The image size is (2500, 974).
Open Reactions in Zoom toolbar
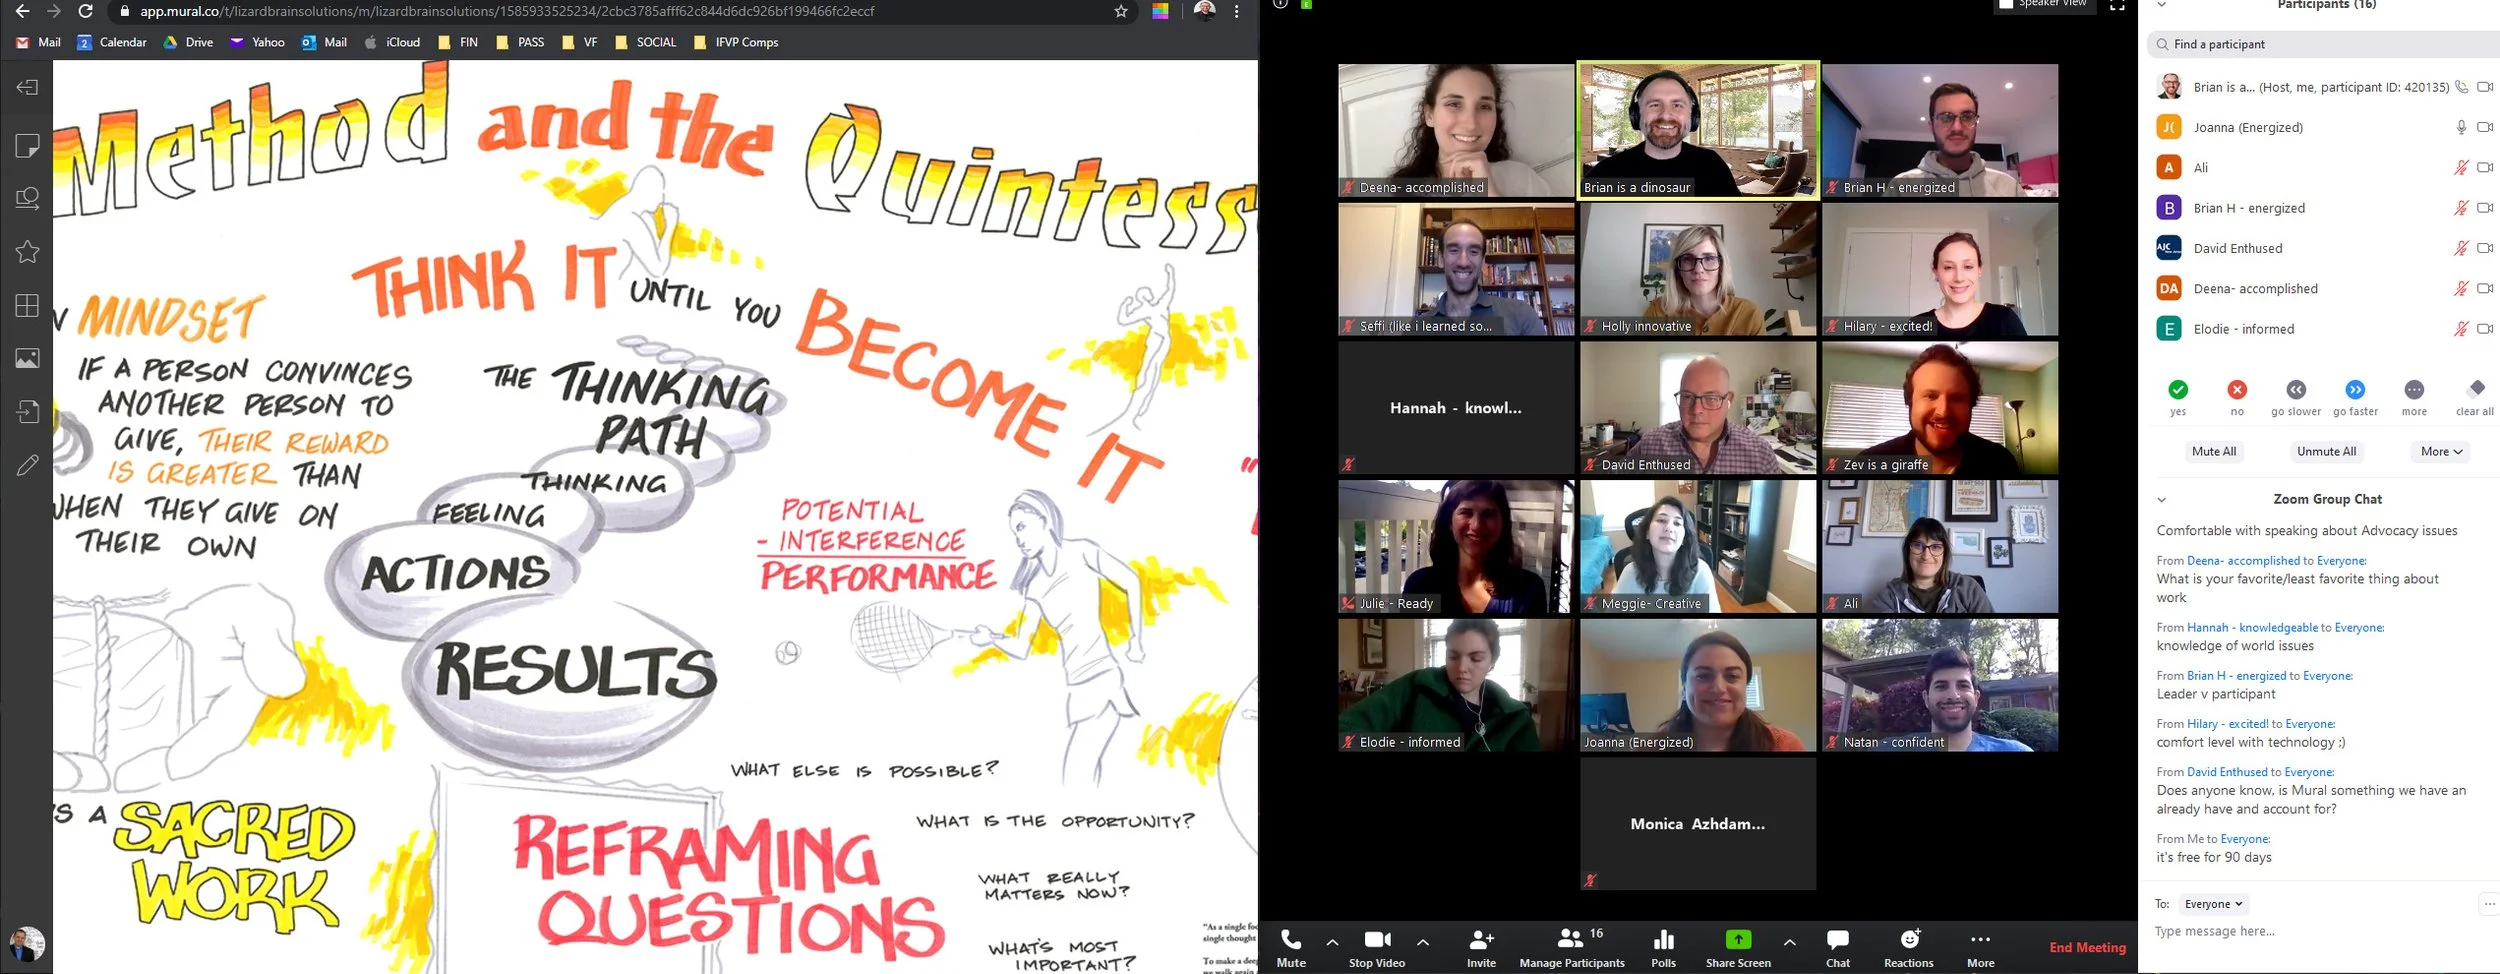[1909, 948]
